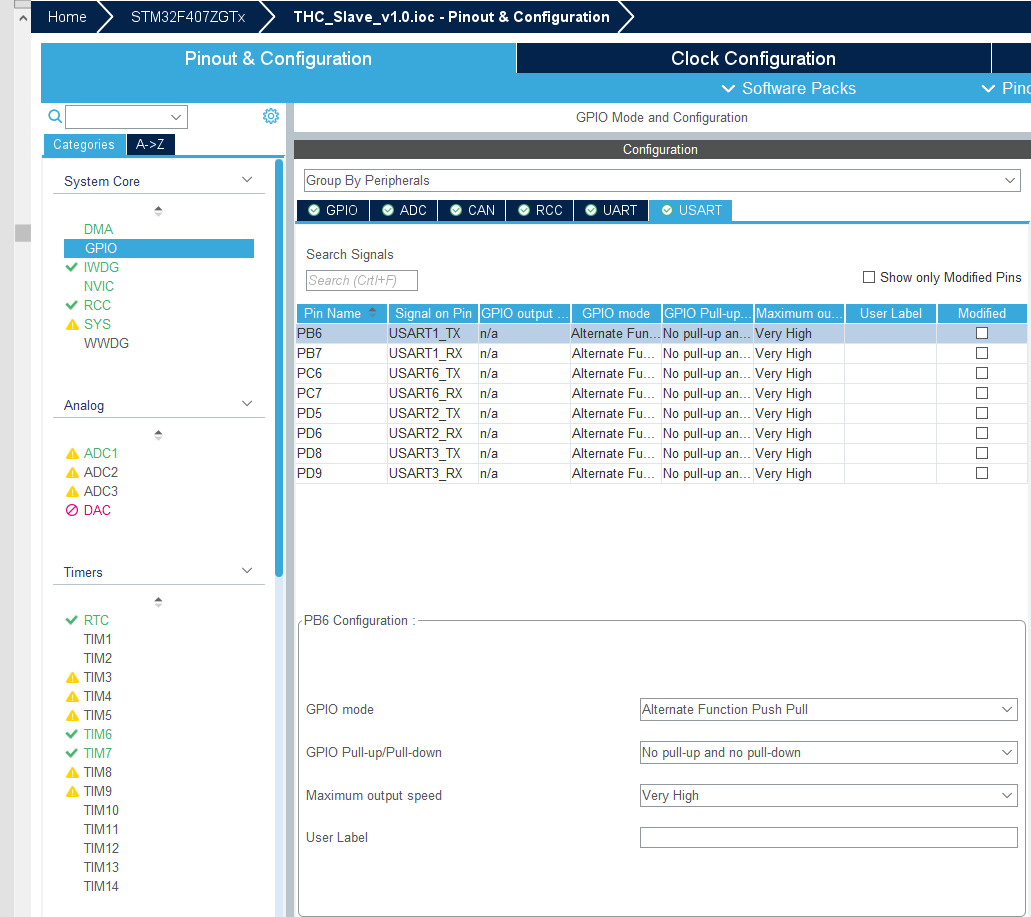Screen dimensions: 1031x917
Task: Click the ADC1 warning icon
Action: point(72,454)
